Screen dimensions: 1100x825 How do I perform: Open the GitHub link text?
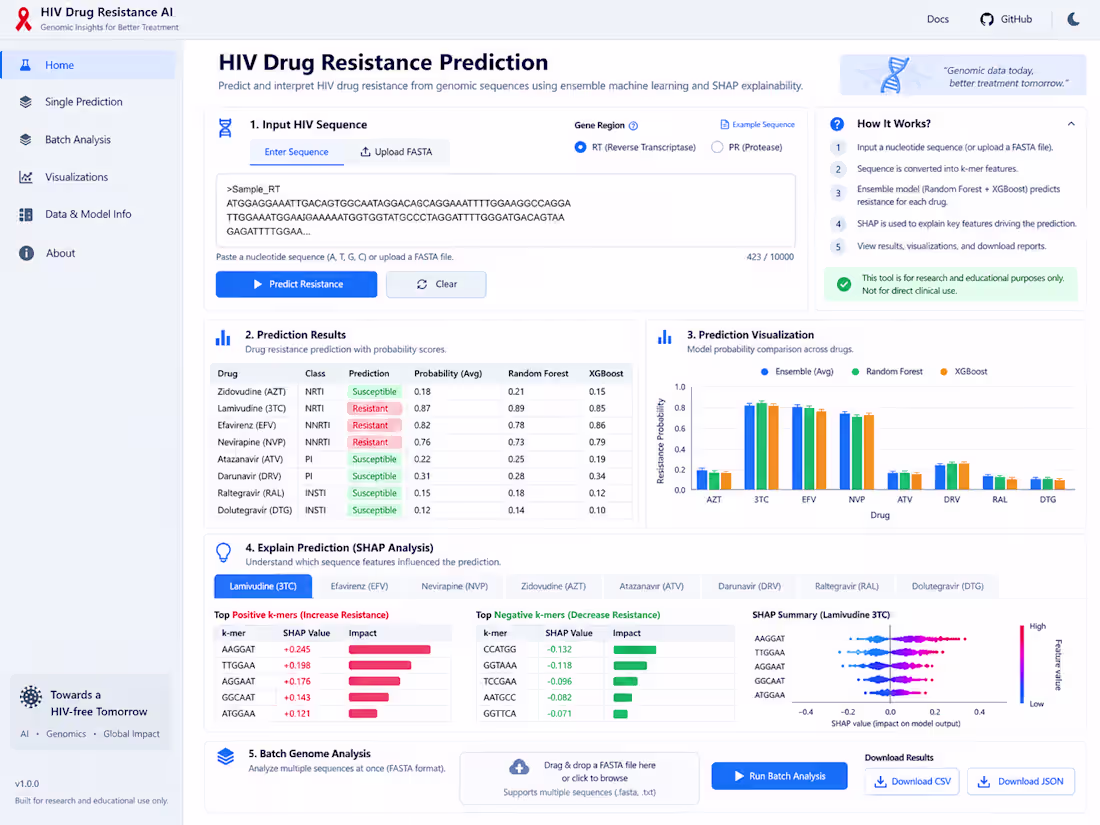(x=1016, y=20)
